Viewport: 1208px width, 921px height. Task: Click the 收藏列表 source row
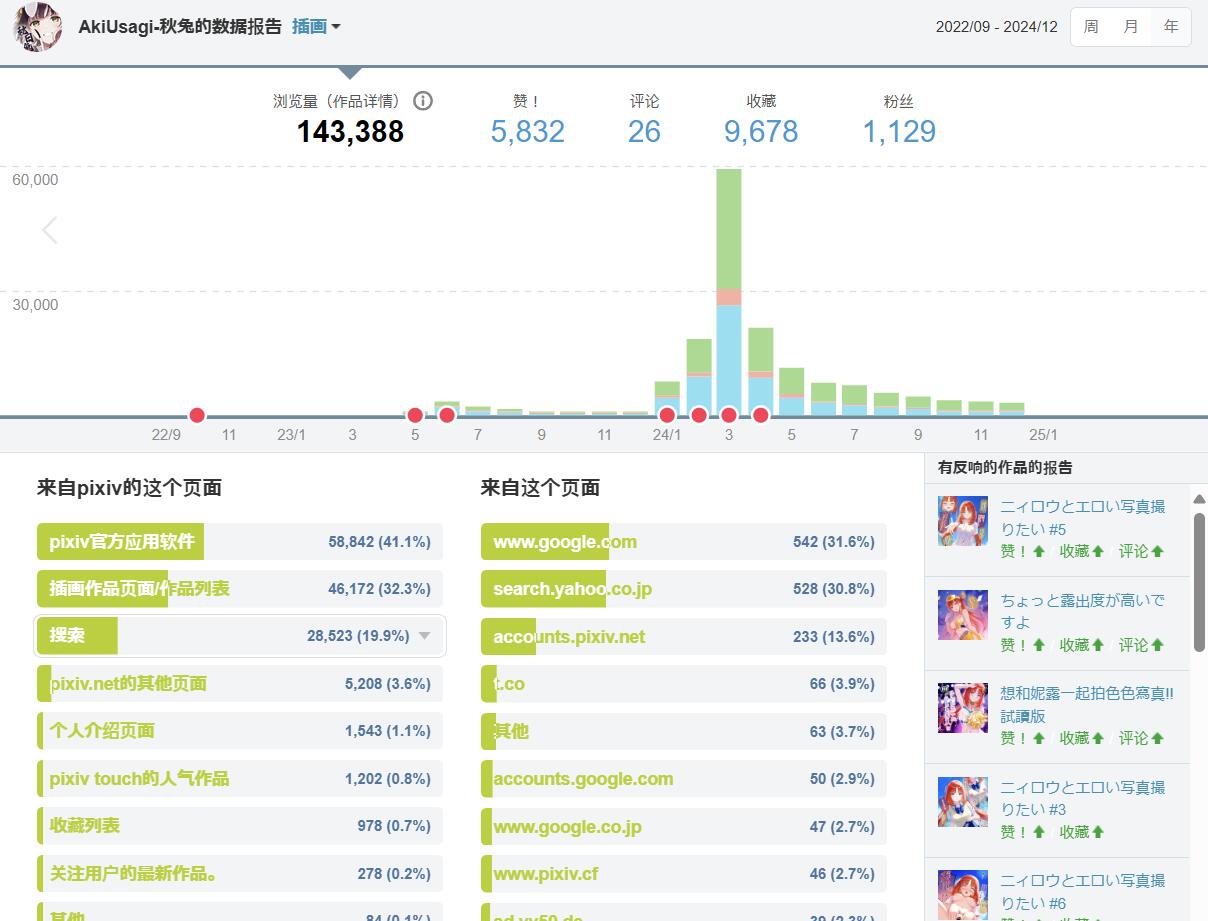pos(240,826)
